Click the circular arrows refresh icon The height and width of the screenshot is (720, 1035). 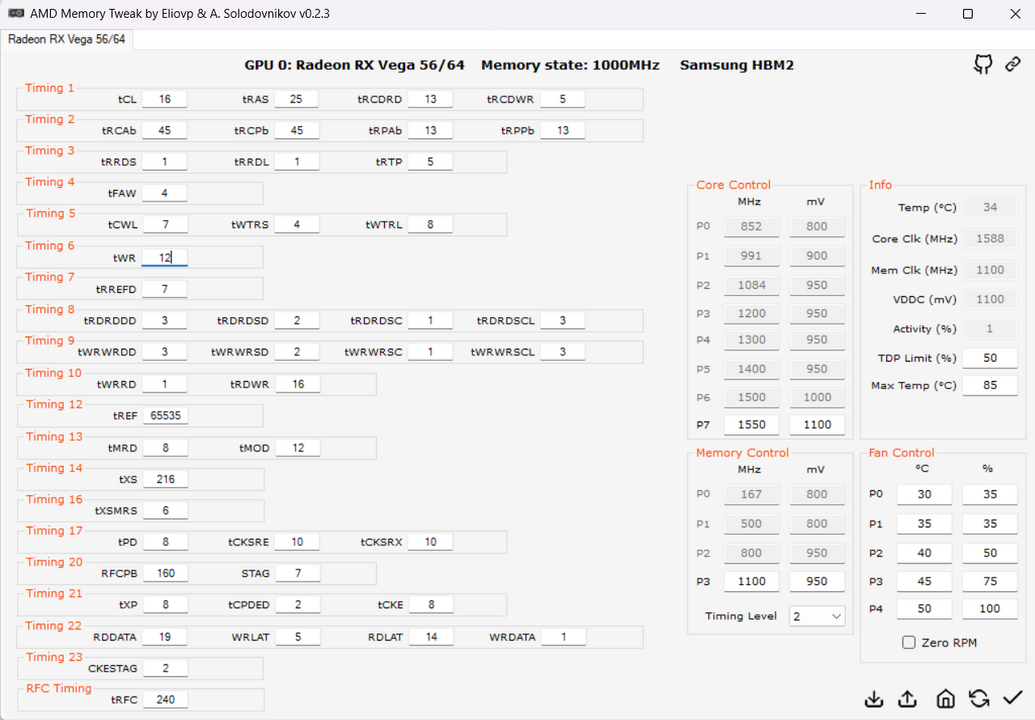(x=979, y=698)
